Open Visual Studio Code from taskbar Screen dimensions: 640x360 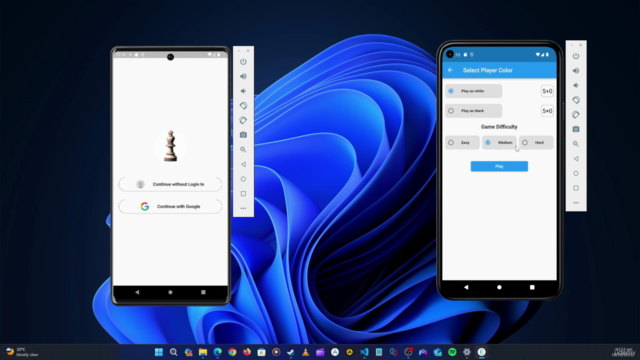(x=364, y=352)
